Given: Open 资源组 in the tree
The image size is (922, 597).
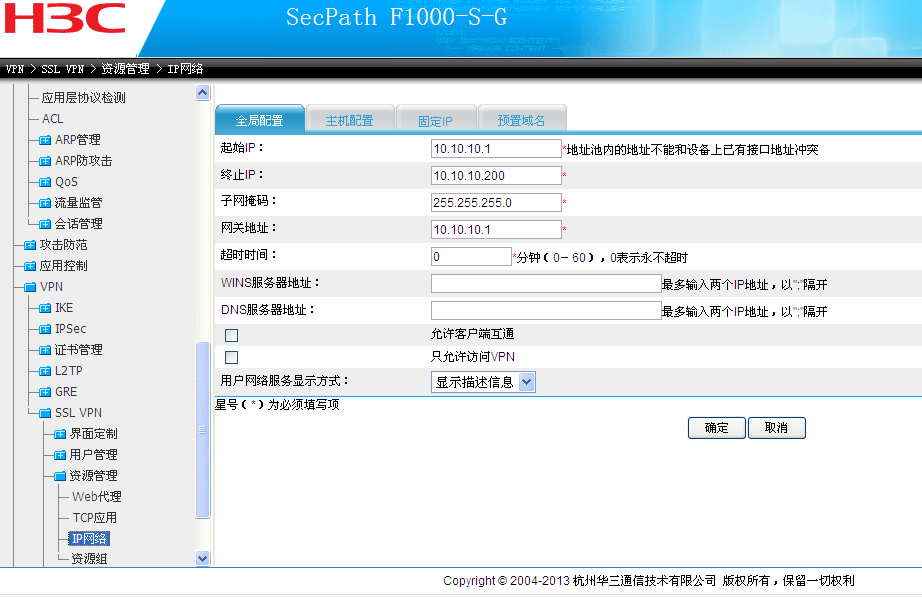Looking at the screenshot, I should [89, 559].
